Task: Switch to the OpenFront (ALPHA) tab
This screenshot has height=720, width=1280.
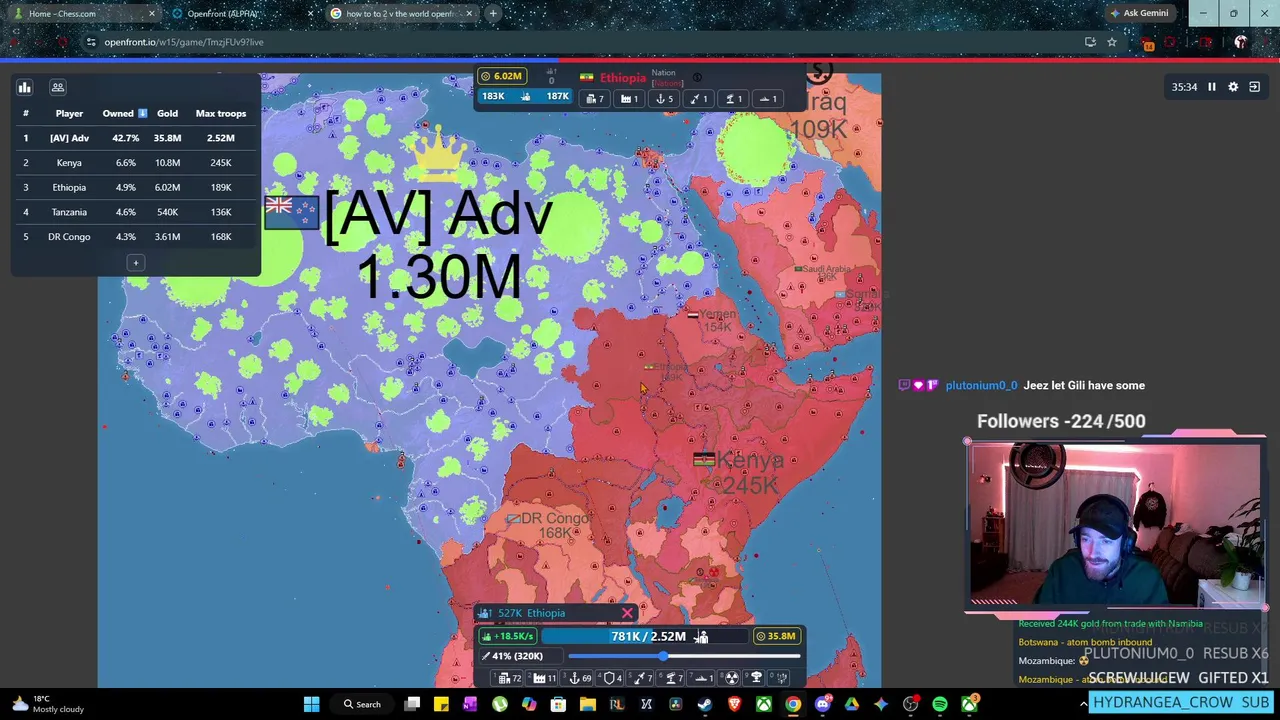Action: [x=242, y=13]
